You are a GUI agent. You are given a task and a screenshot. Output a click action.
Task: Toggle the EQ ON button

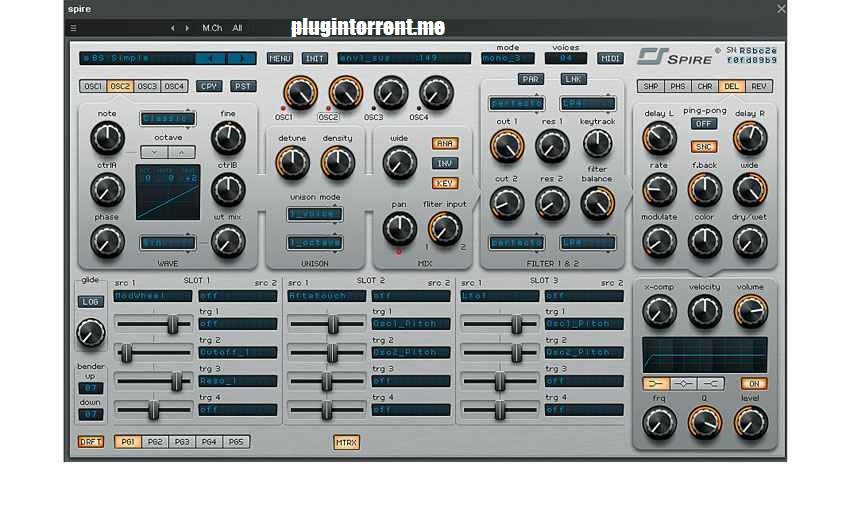[754, 384]
